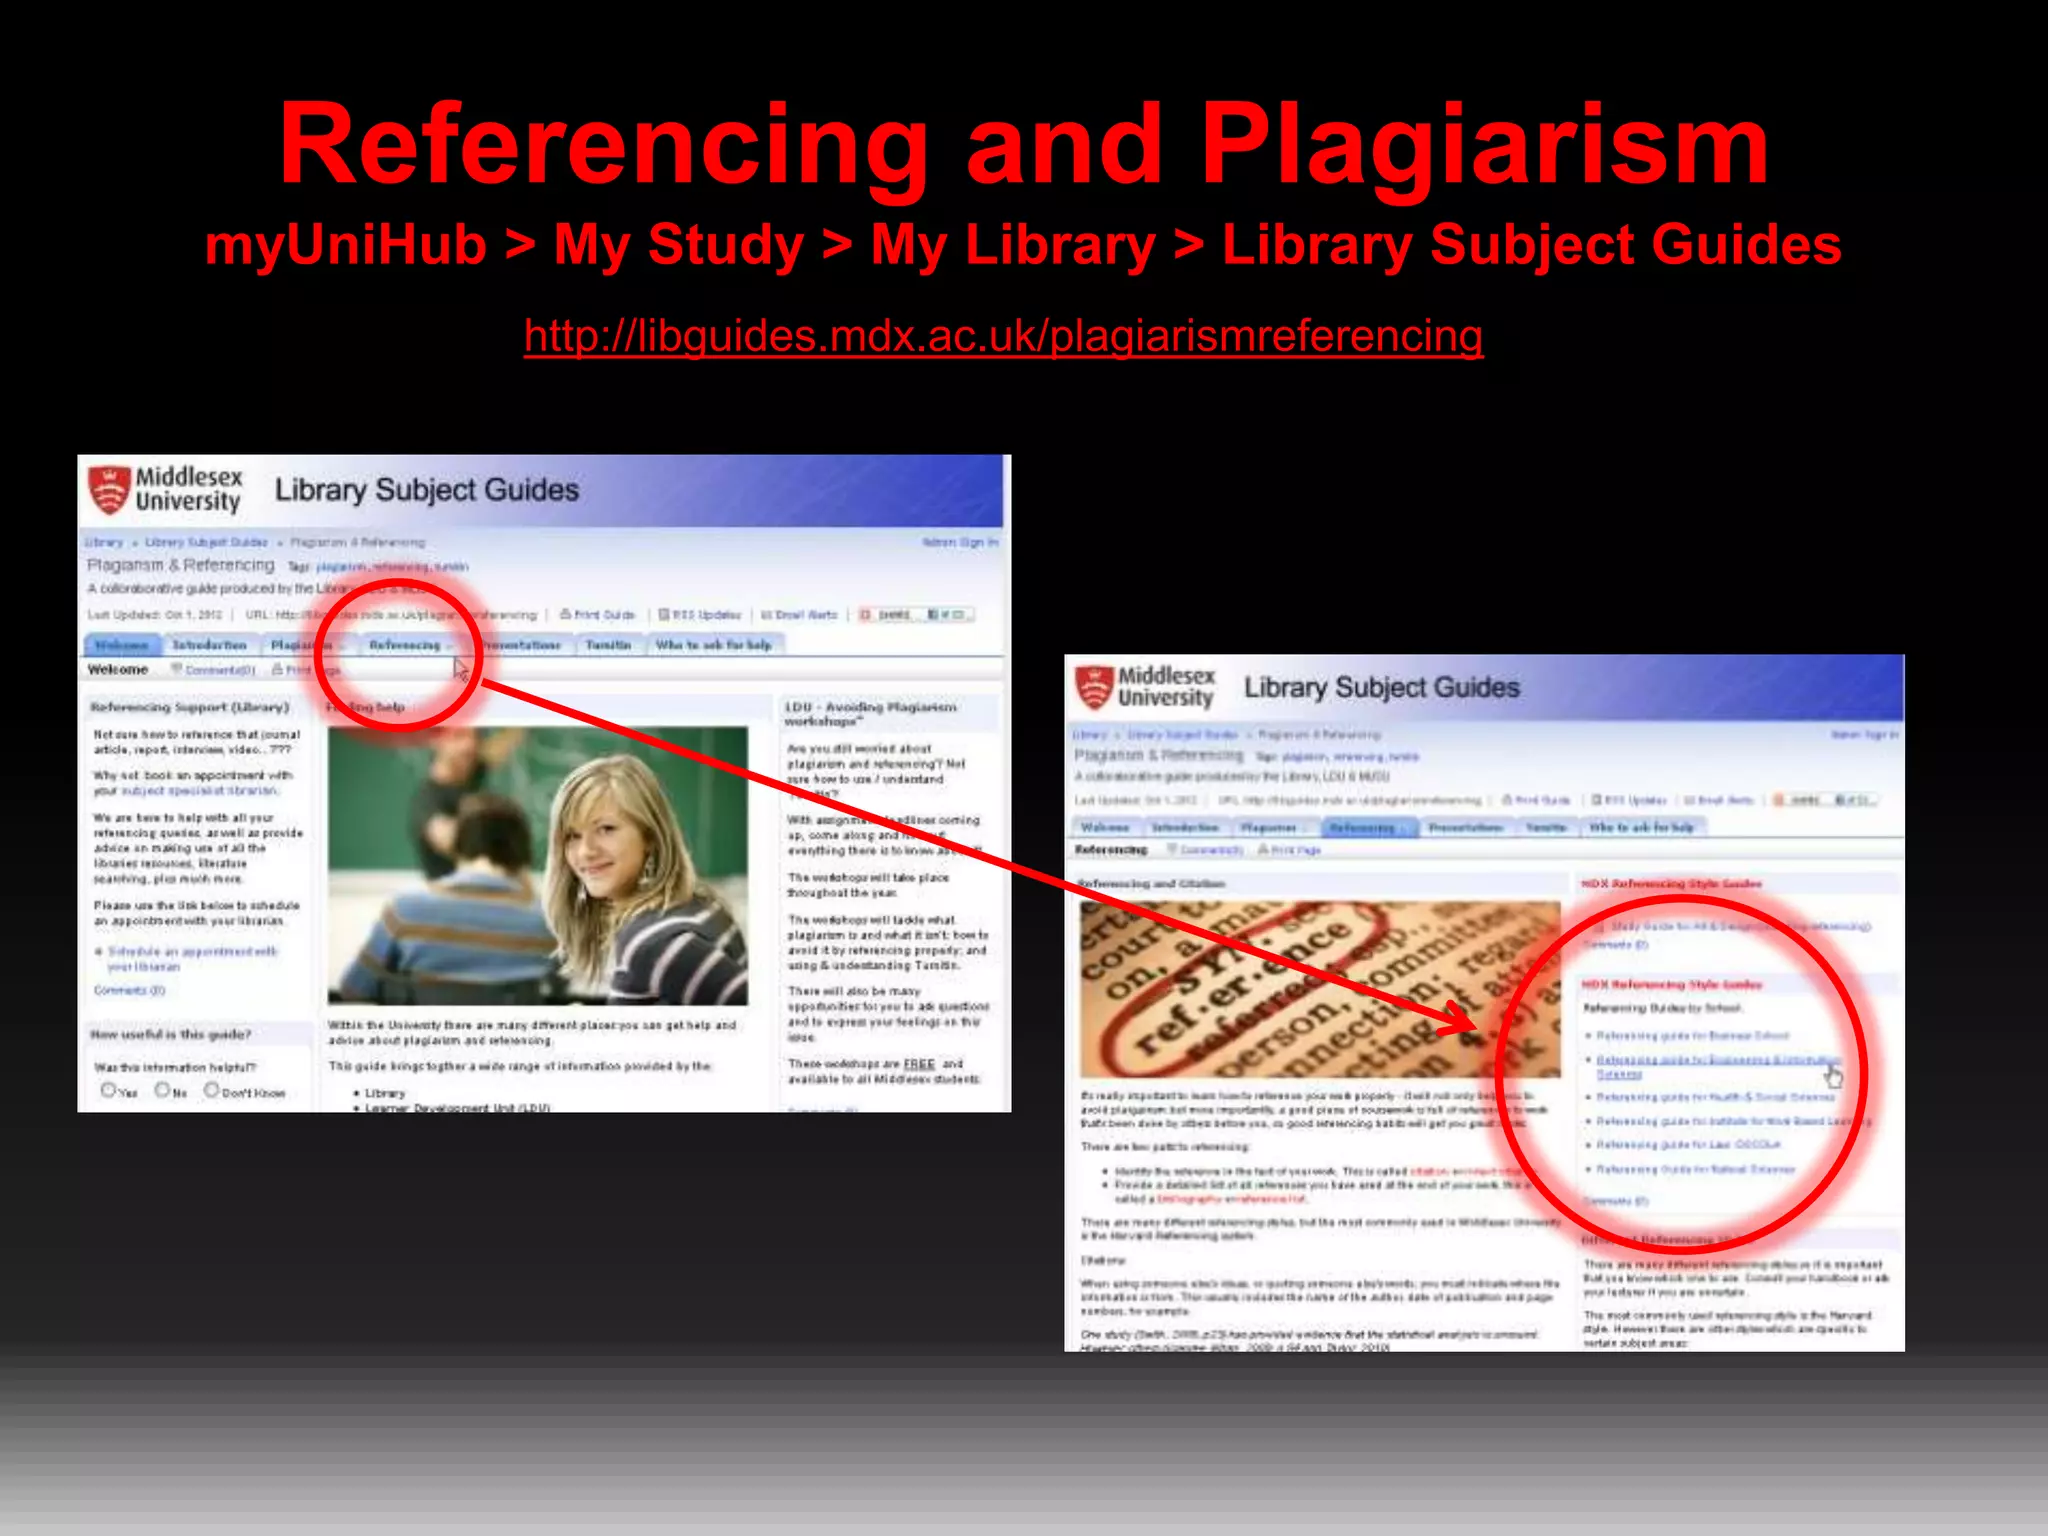Select 'Who to ask for help' tab, Referencing page
This screenshot has width=2048, height=1536.
coord(1642,827)
